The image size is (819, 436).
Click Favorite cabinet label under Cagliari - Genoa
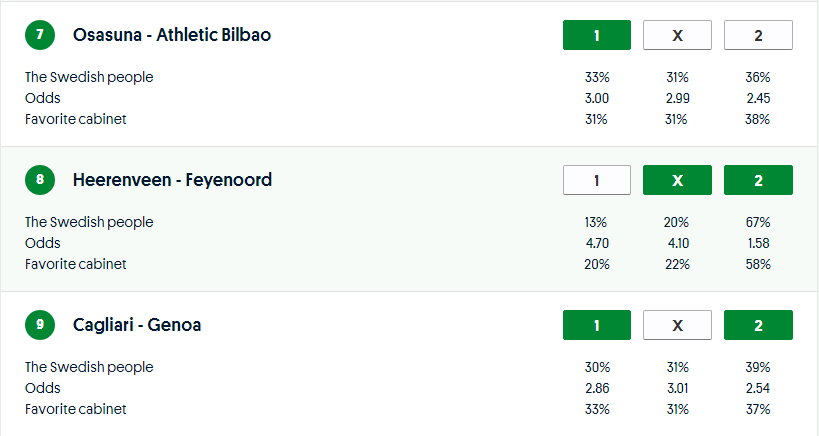tap(76, 409)
